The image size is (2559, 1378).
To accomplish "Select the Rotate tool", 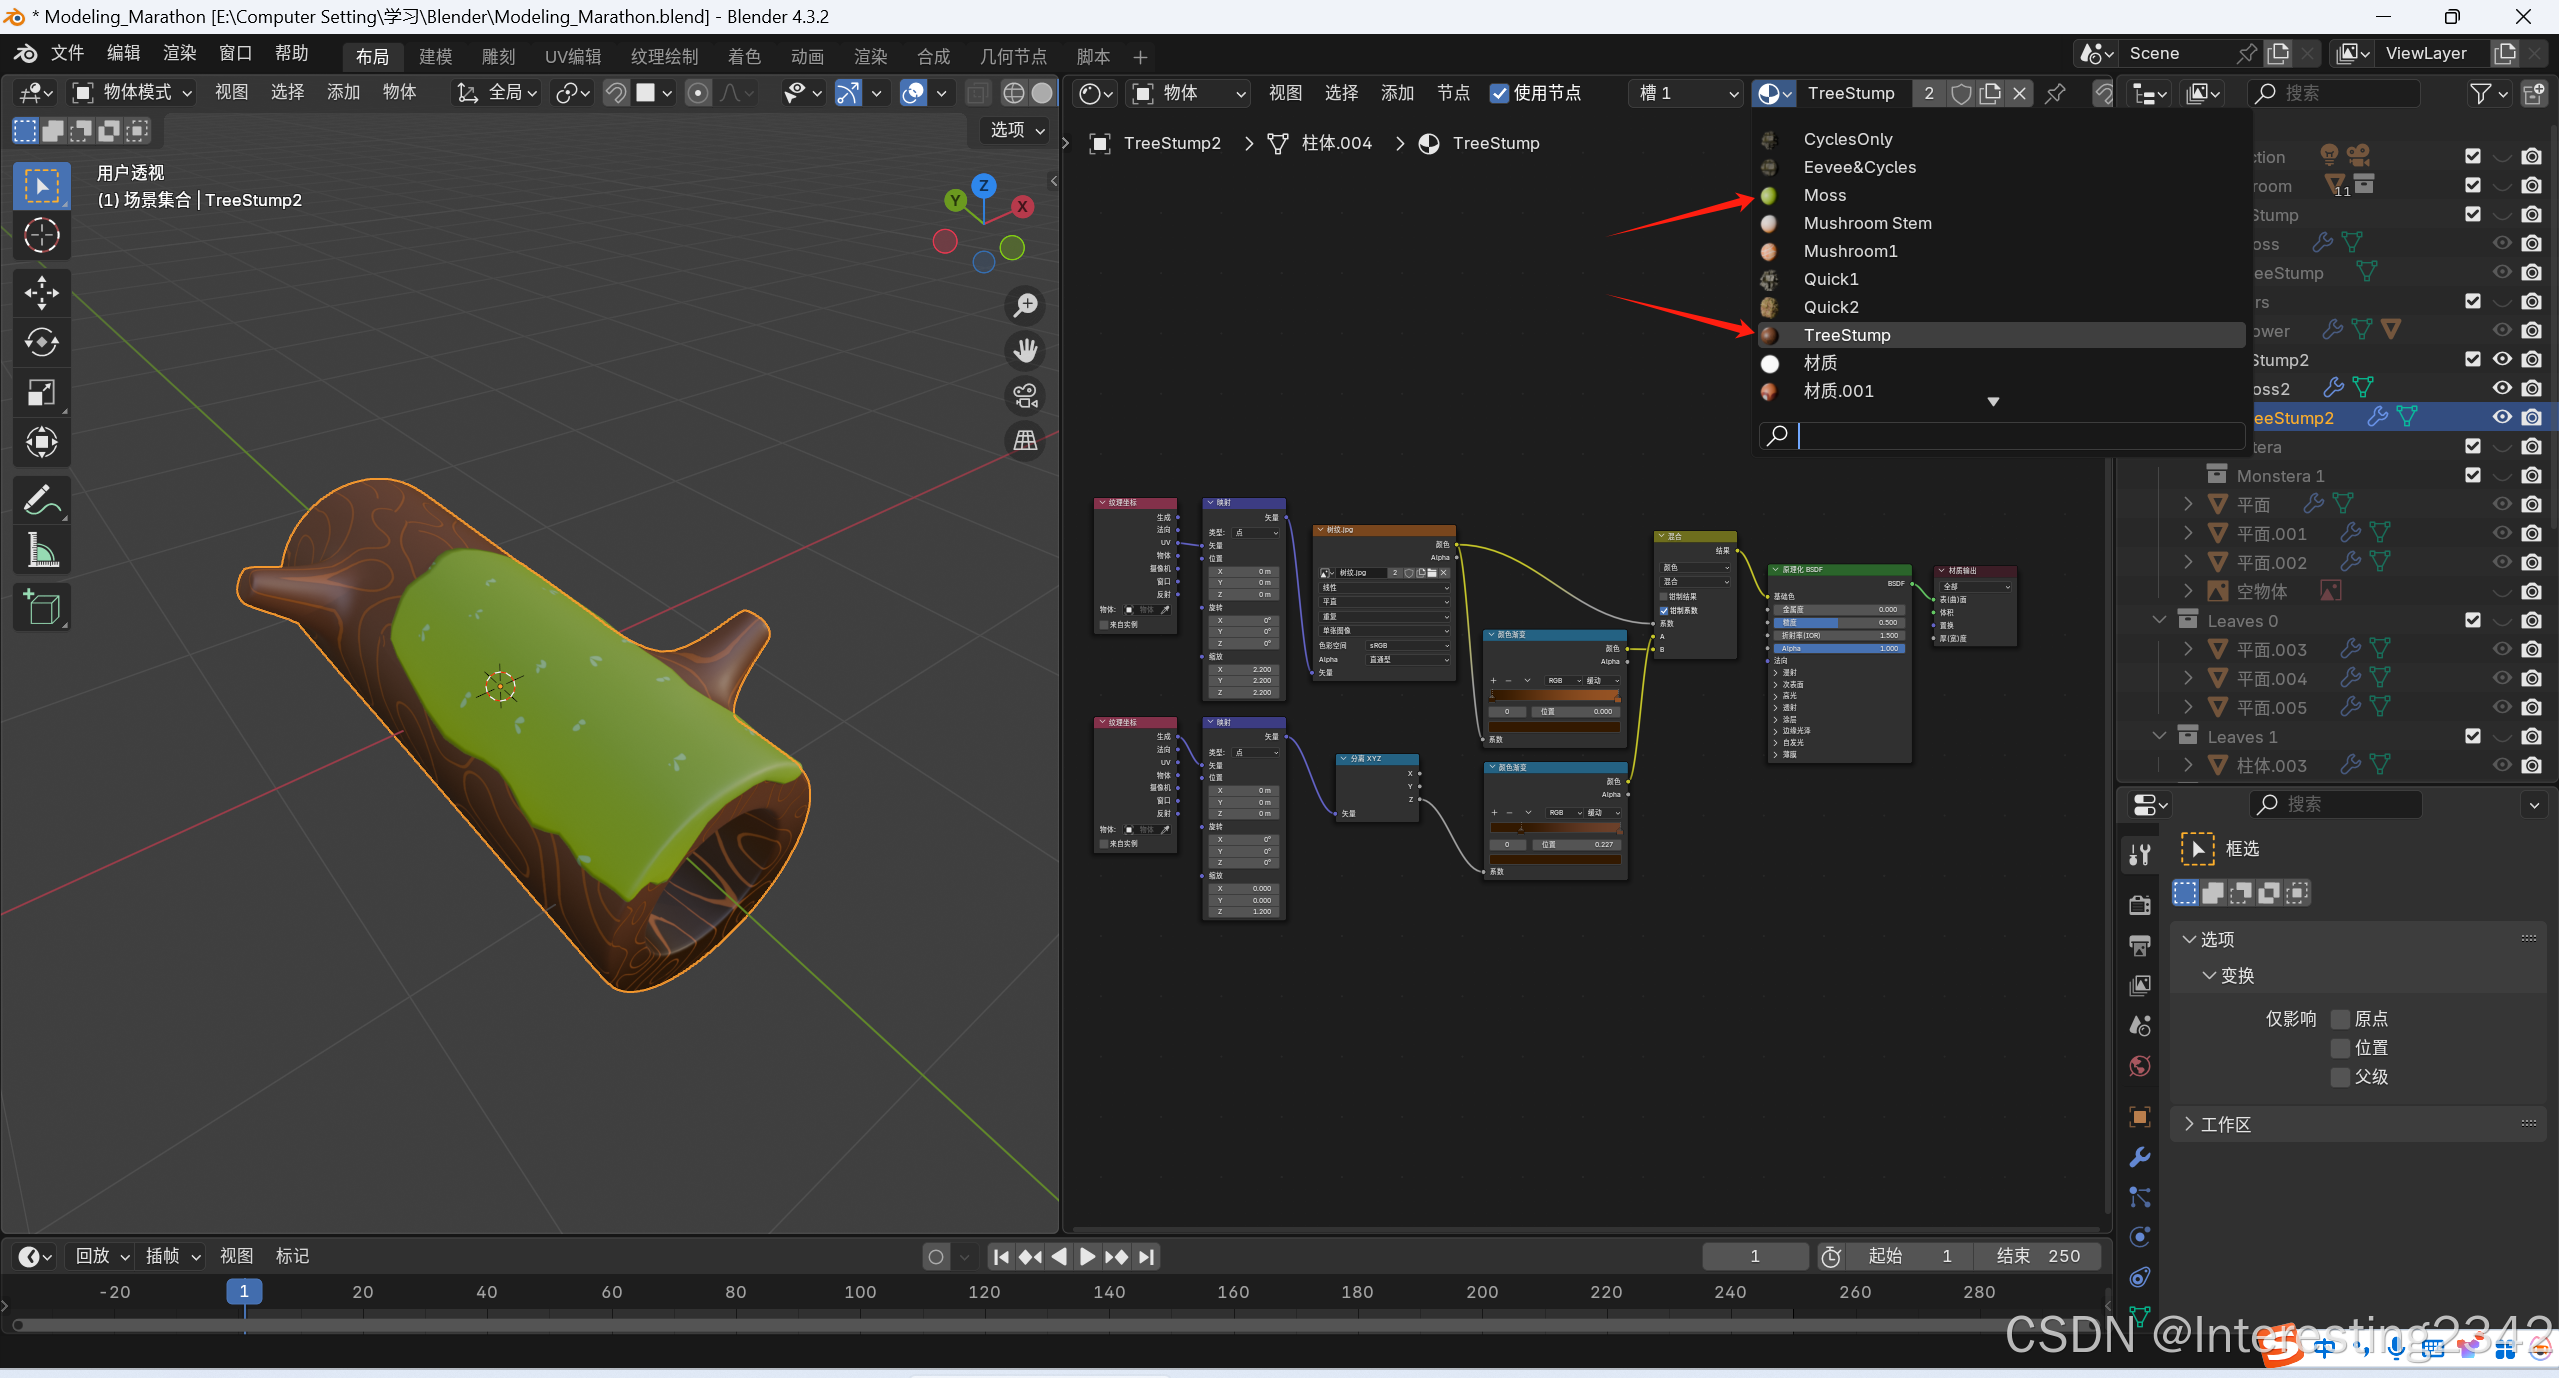I will click(x=41, y=342).
